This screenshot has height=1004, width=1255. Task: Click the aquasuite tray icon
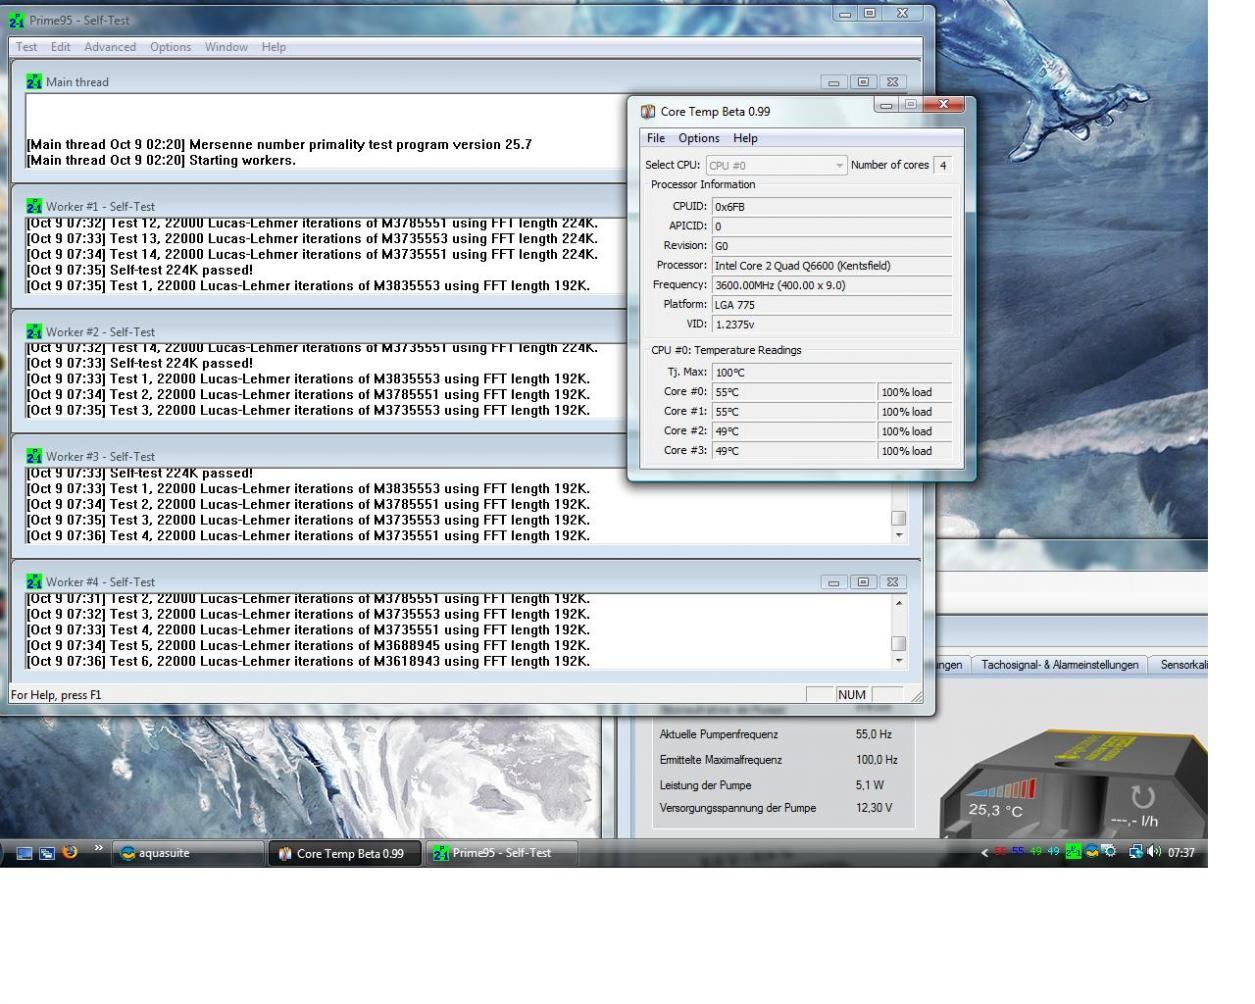1091,852
